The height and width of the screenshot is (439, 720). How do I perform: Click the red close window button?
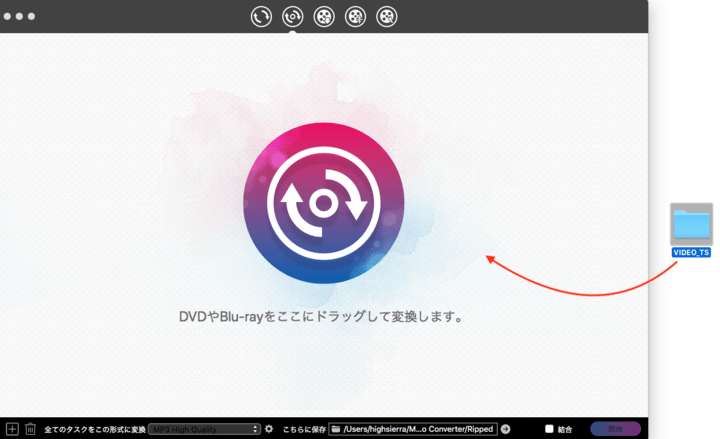coord(7,17)
